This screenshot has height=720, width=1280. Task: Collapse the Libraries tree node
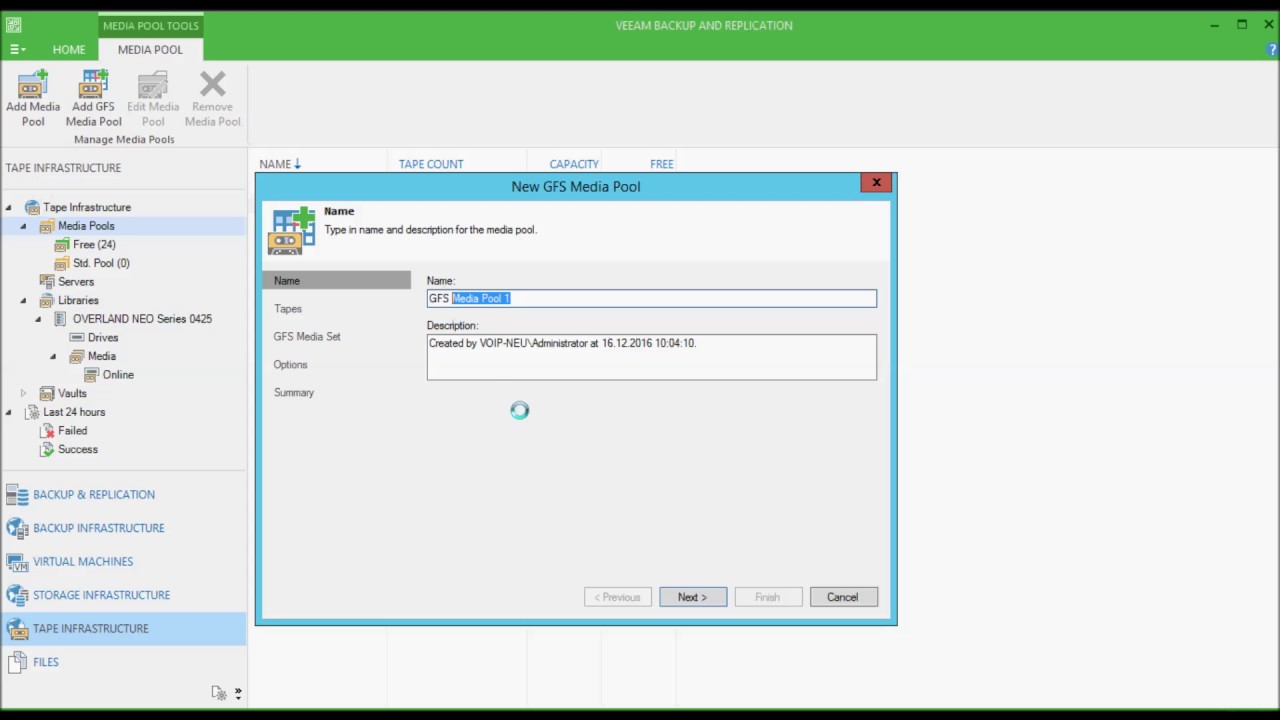pyautogui.click(x=23, y=301)
